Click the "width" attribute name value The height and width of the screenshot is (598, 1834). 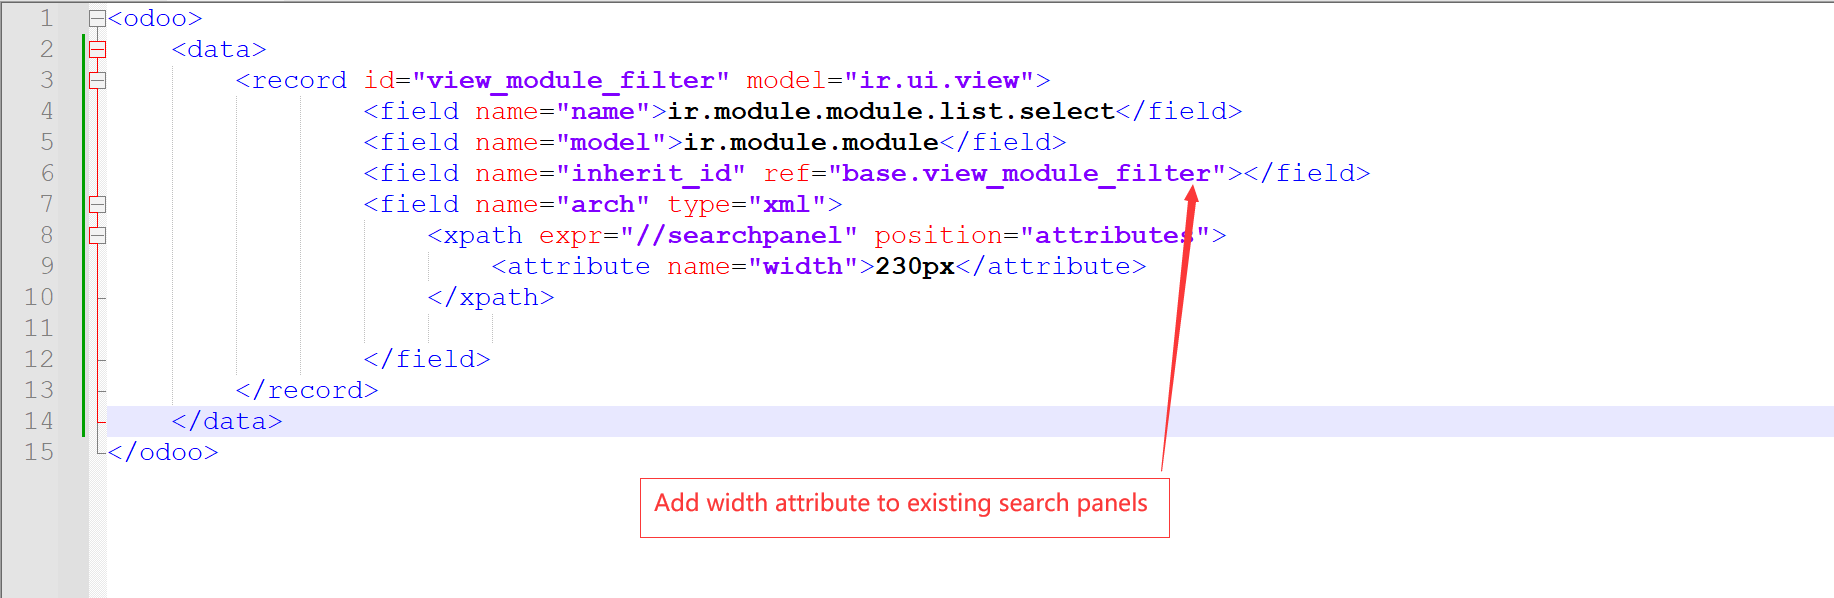pos(803,266)
